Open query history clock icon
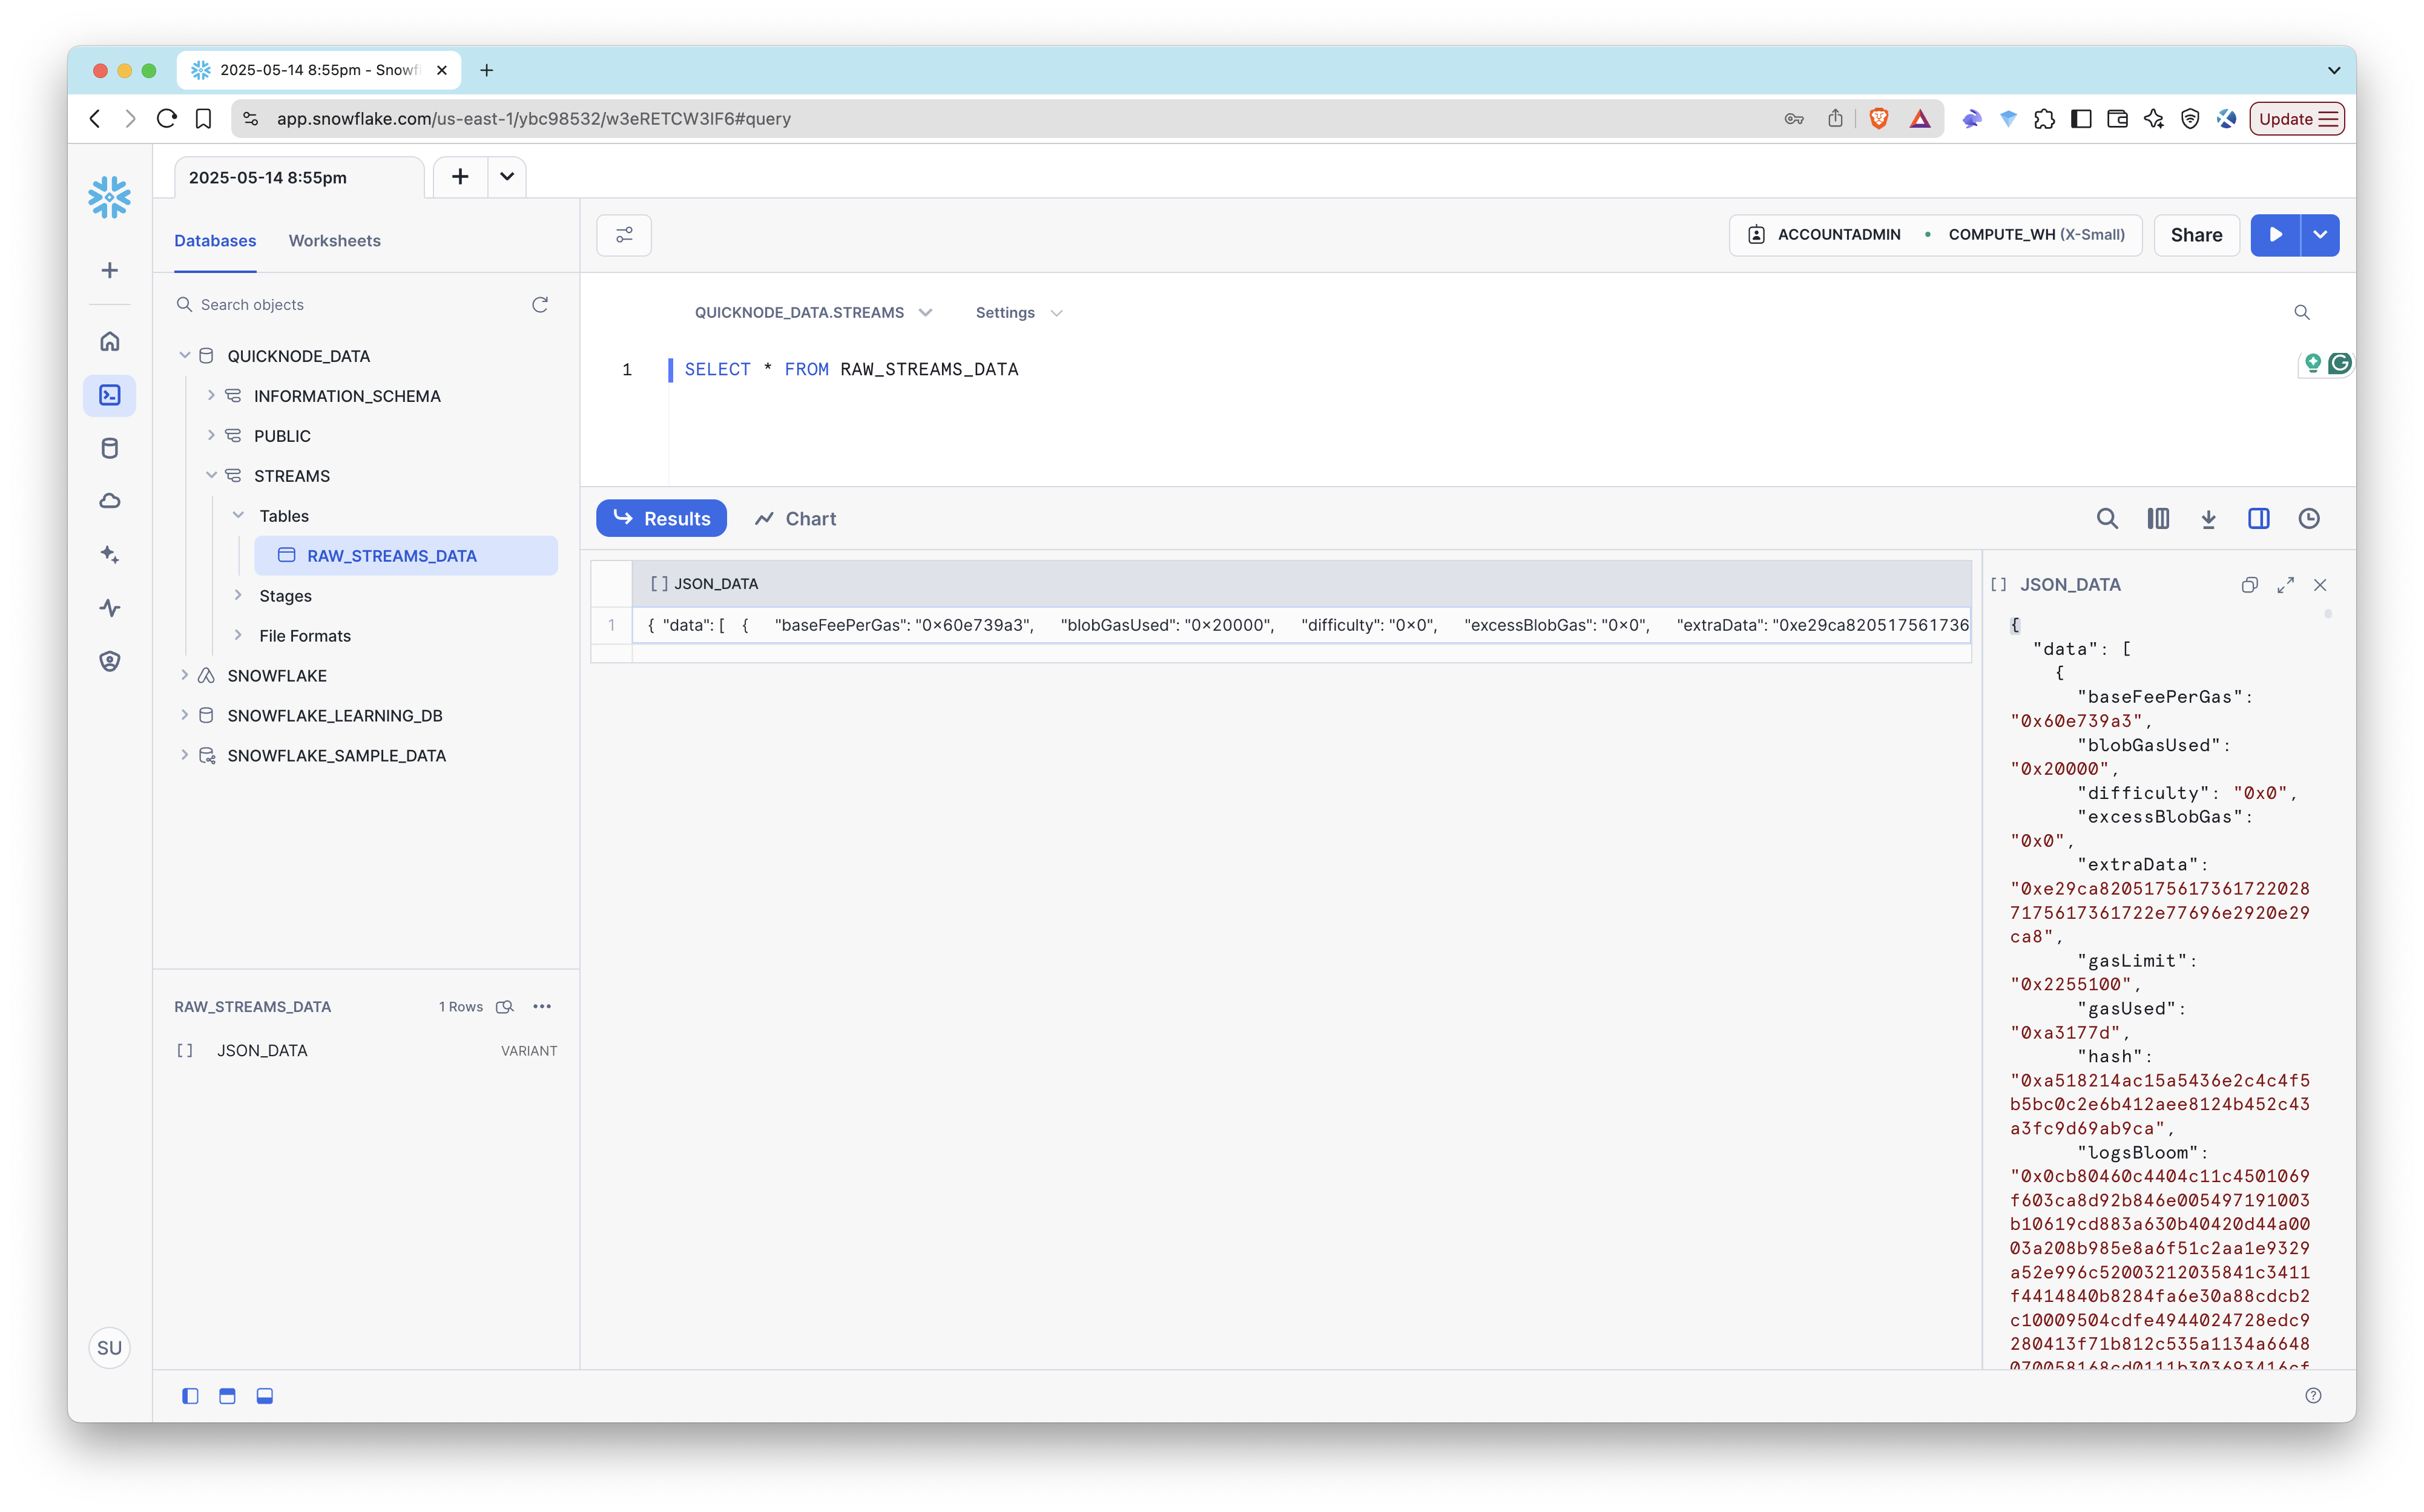The width and height of the screenshot is (2424, 1512). point(2309,518)
